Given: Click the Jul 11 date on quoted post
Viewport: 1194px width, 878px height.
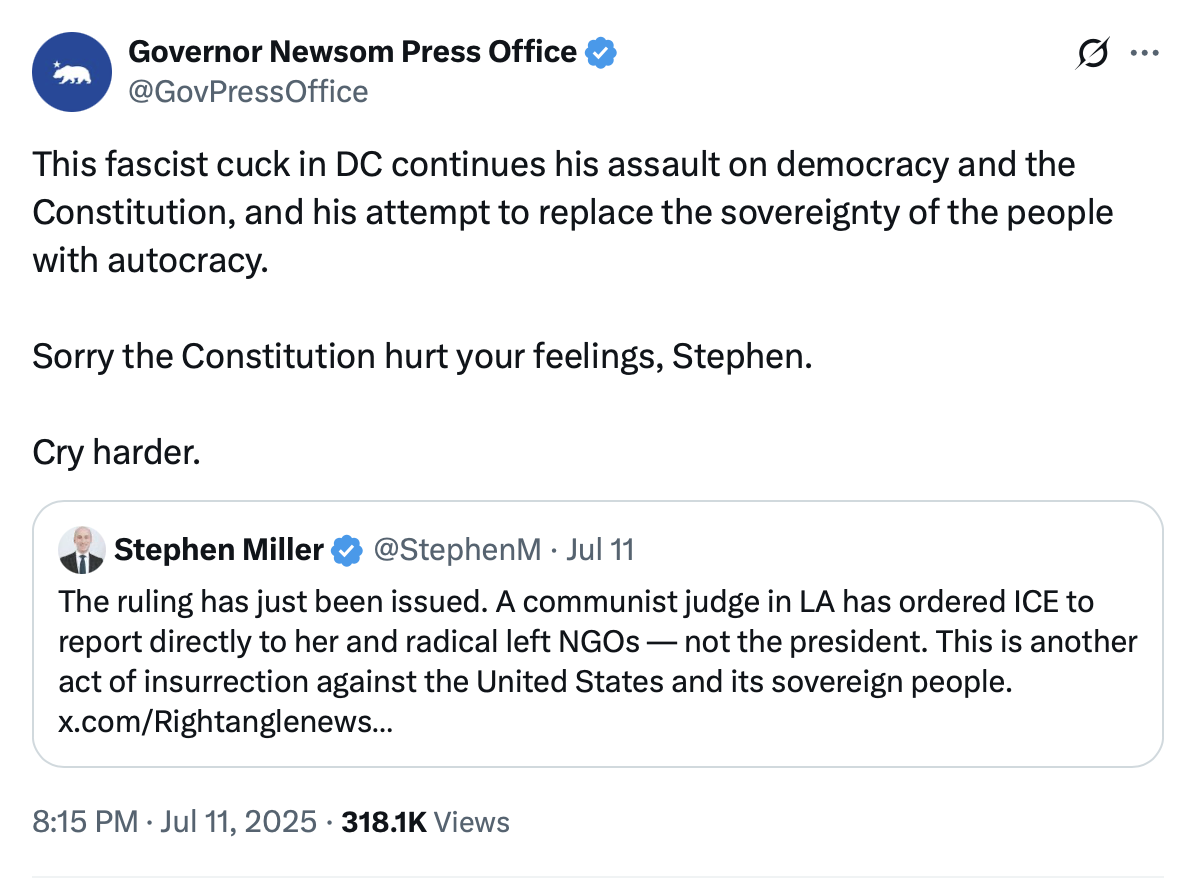Looking at the screenshot, I should pyautogui.click(x=600, y=550).
